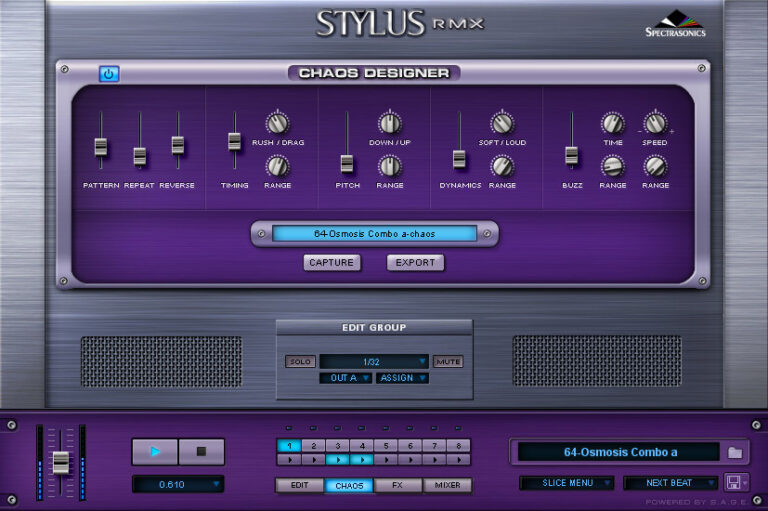Click the master volume fader handle
The height and width of the screenshot is (511, 768).
point(61,462)
